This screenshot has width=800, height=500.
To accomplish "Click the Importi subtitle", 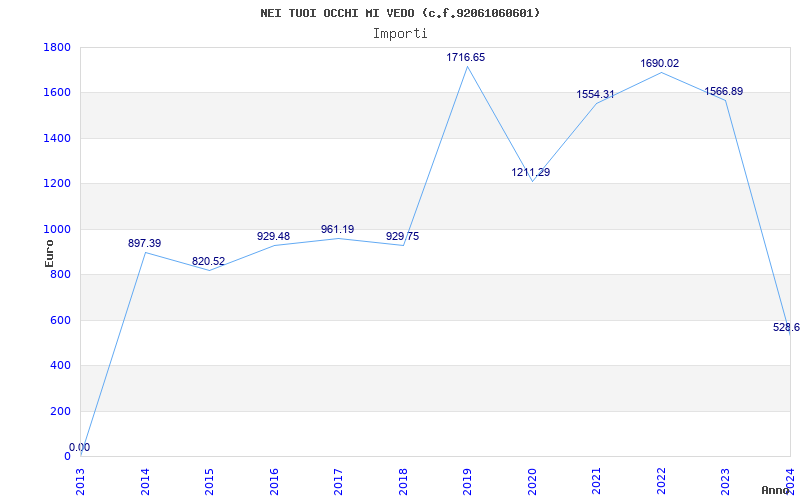I will [x=400, y=34].
